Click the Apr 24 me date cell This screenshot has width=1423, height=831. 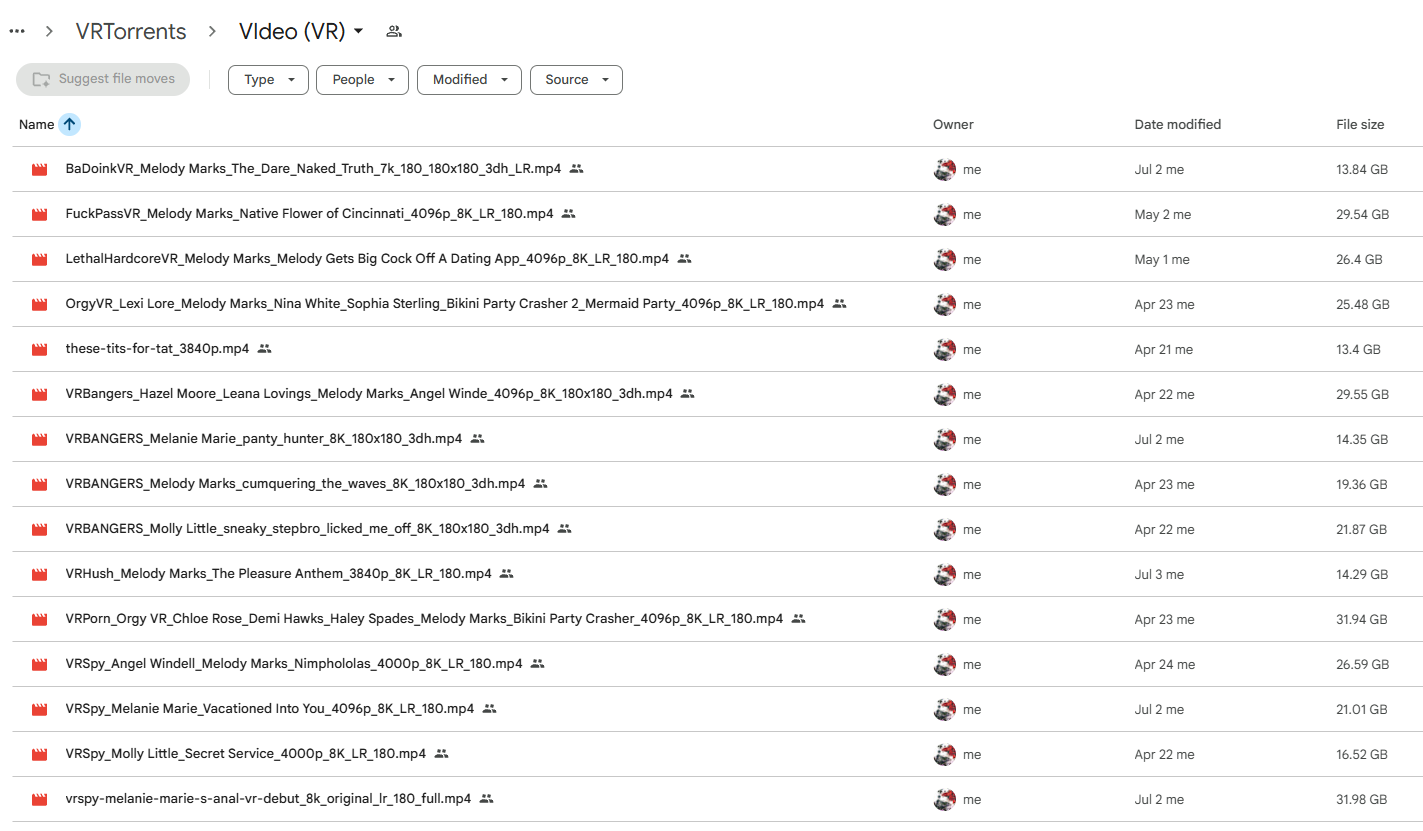pyautogui.click(x=1164, y=664)
